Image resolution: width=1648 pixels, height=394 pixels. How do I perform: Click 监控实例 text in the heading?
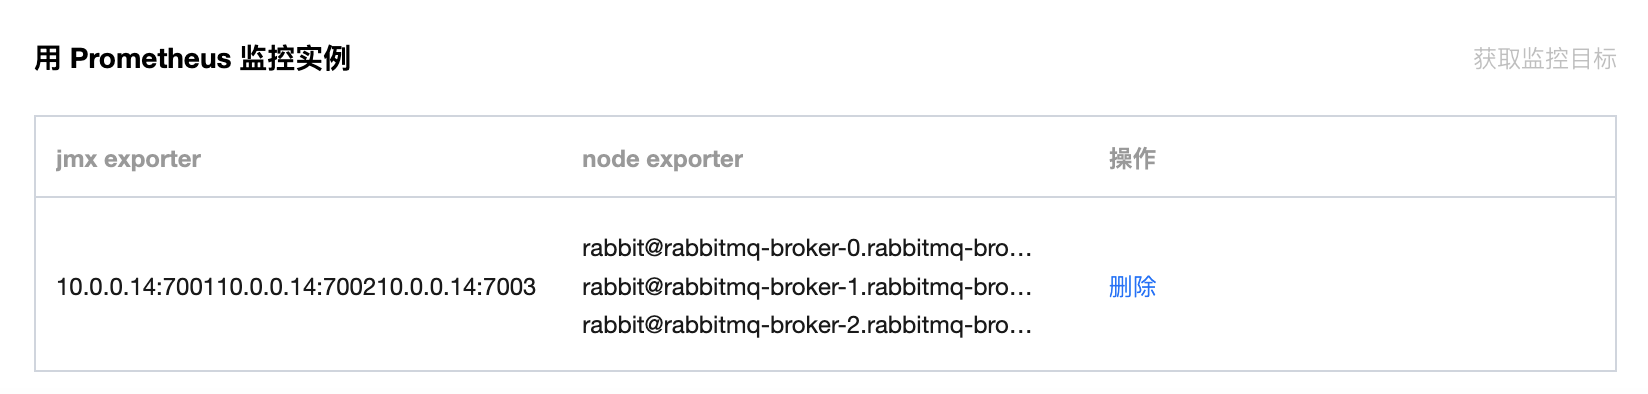pos(295,59)
